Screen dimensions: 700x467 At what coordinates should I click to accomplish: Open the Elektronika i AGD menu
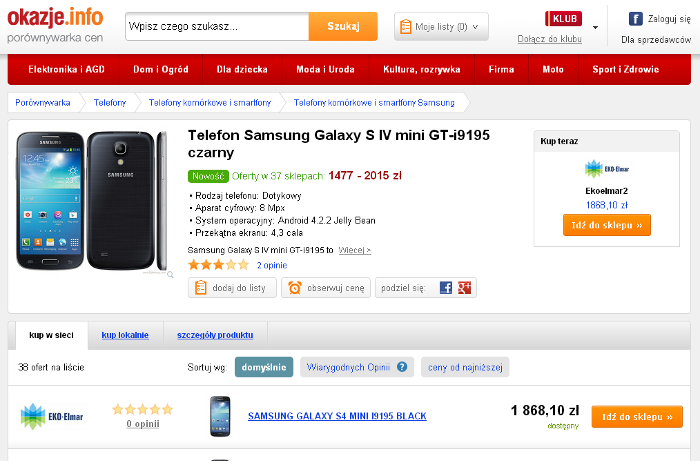coord(67,70)
